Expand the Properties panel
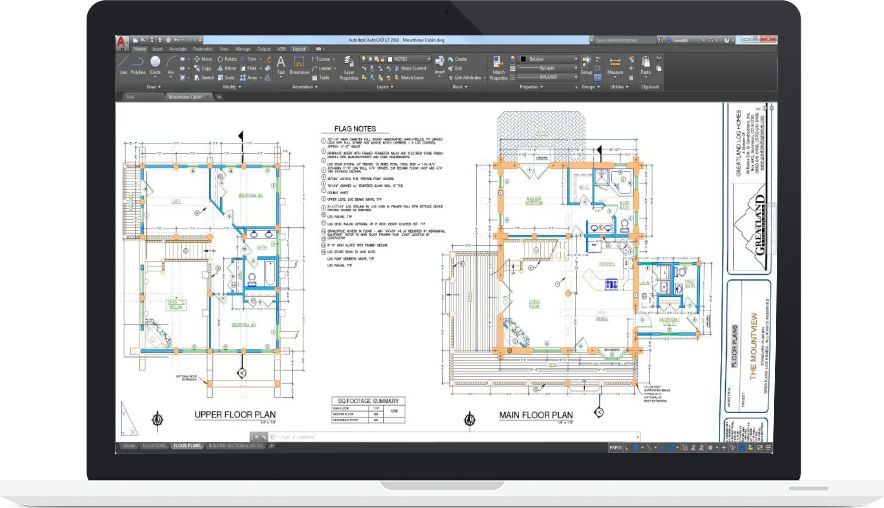This screenshot has width=884, height=508. point(531,87)
